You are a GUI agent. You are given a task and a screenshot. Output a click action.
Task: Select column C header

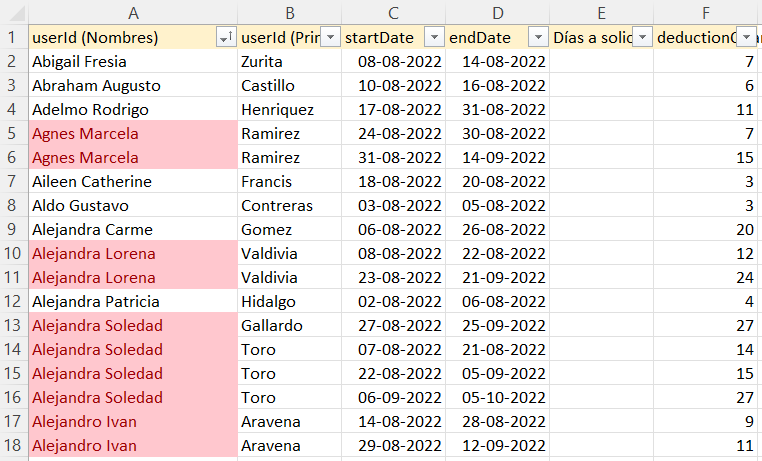(393, 13)
